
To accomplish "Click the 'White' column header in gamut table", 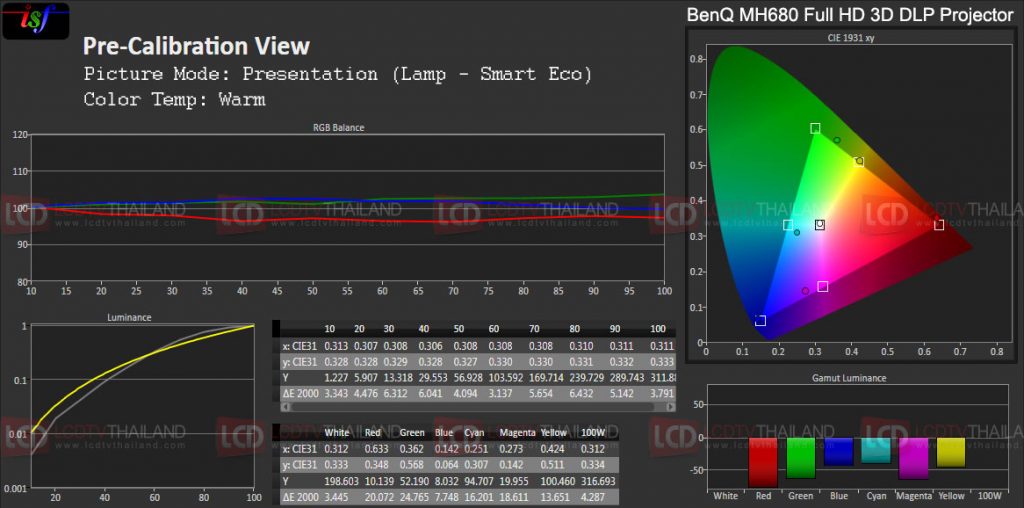I will click(337, 432).
